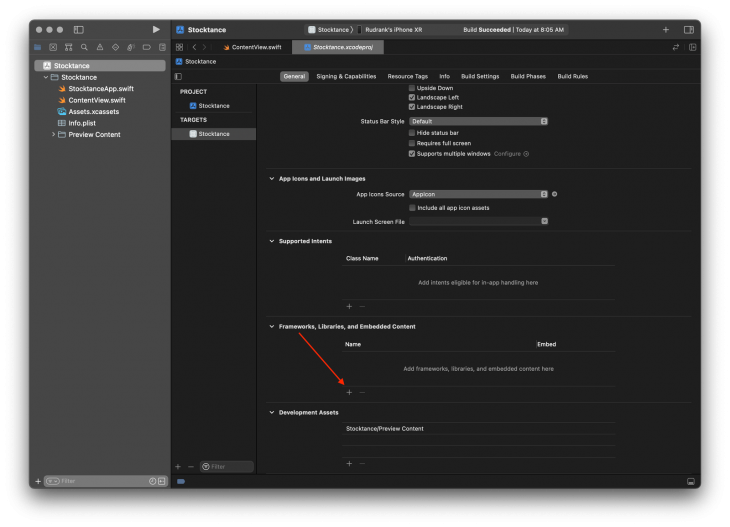This screenshot has height=527, width=730.
Task: Click the Run (play) button in toolbar
Action: click(155, 30)
